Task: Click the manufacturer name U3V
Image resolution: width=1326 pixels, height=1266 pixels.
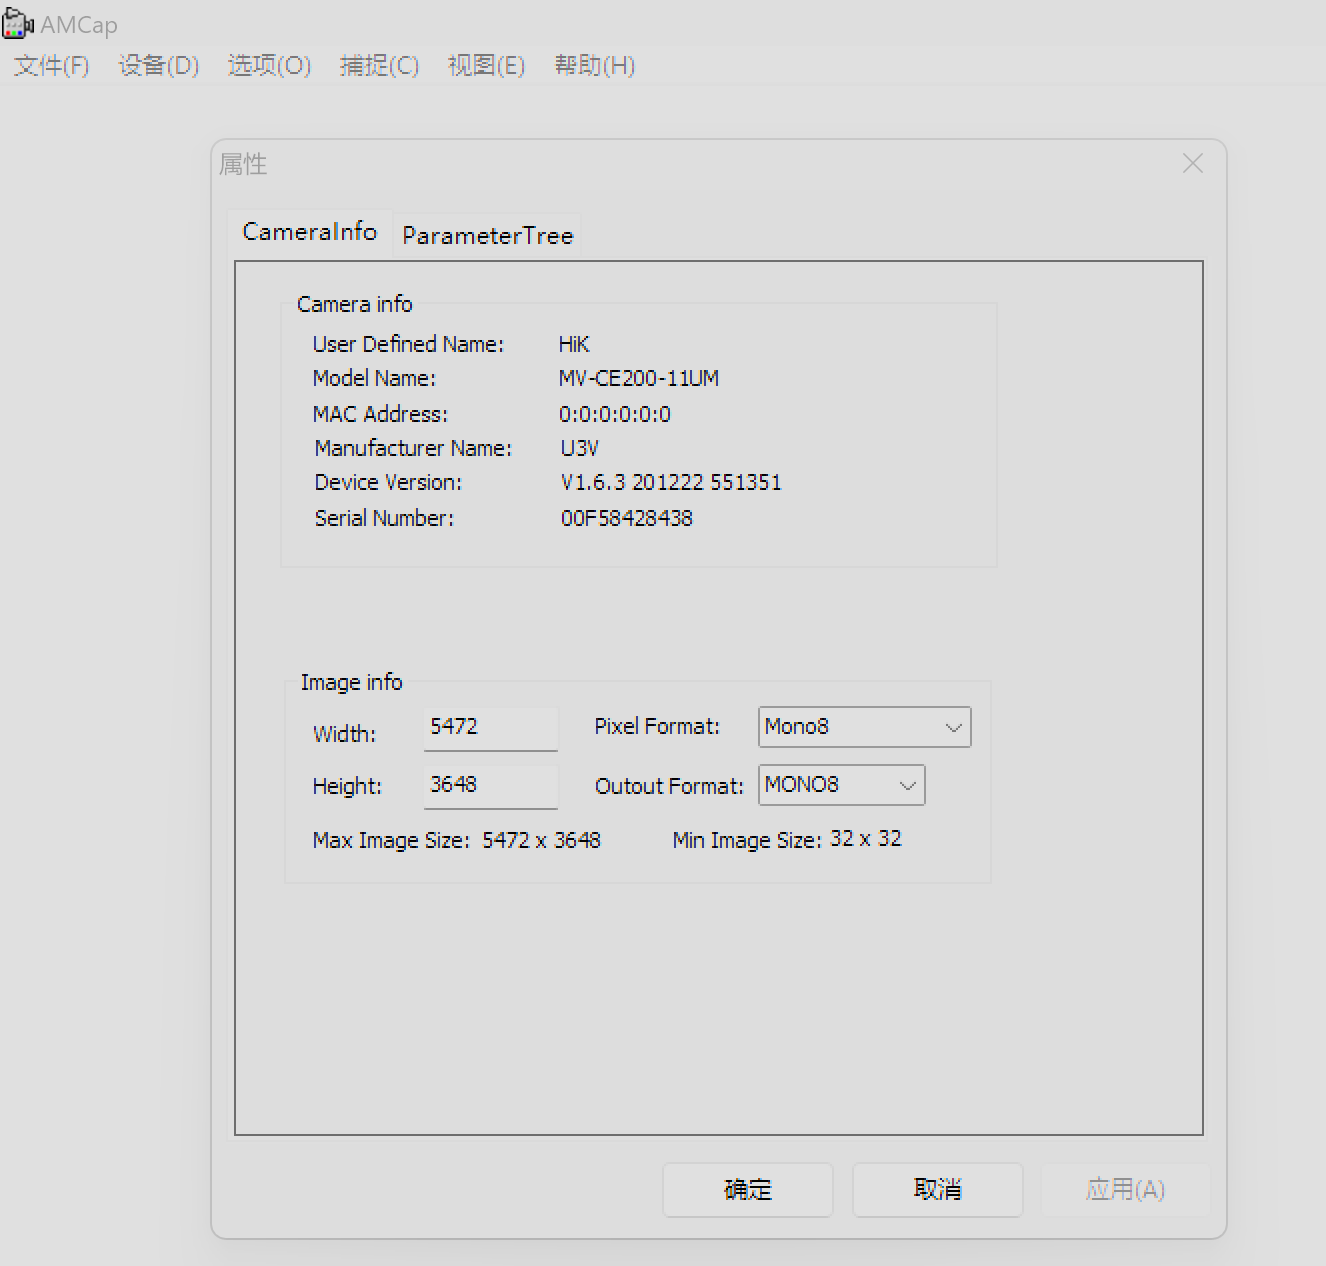Action: click(580, 448)
